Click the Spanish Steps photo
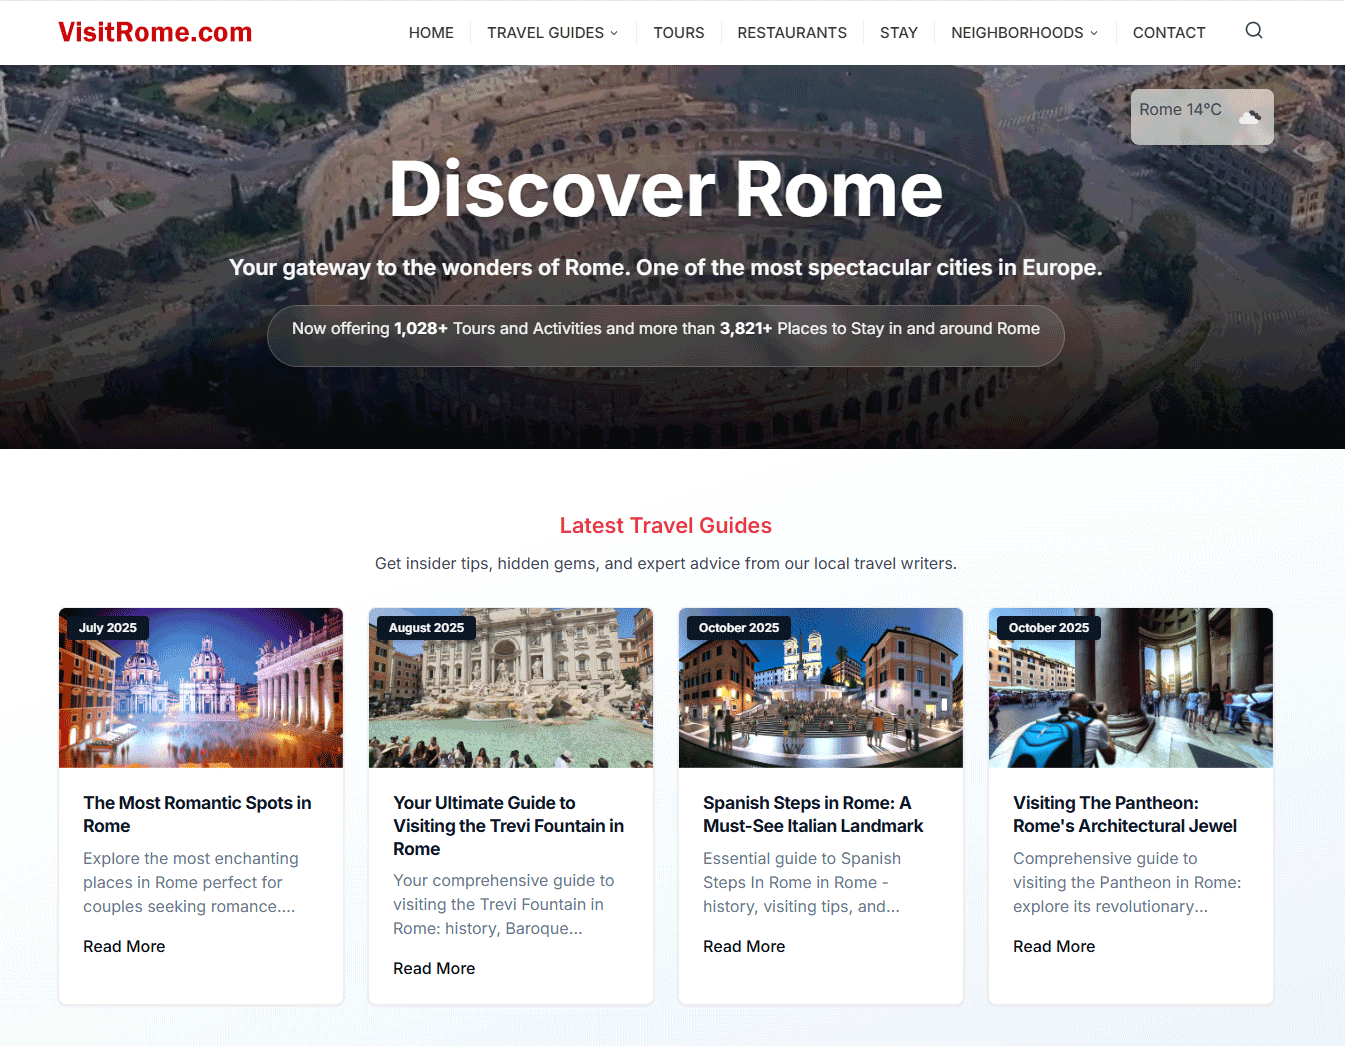 click(x=820, y=687)
